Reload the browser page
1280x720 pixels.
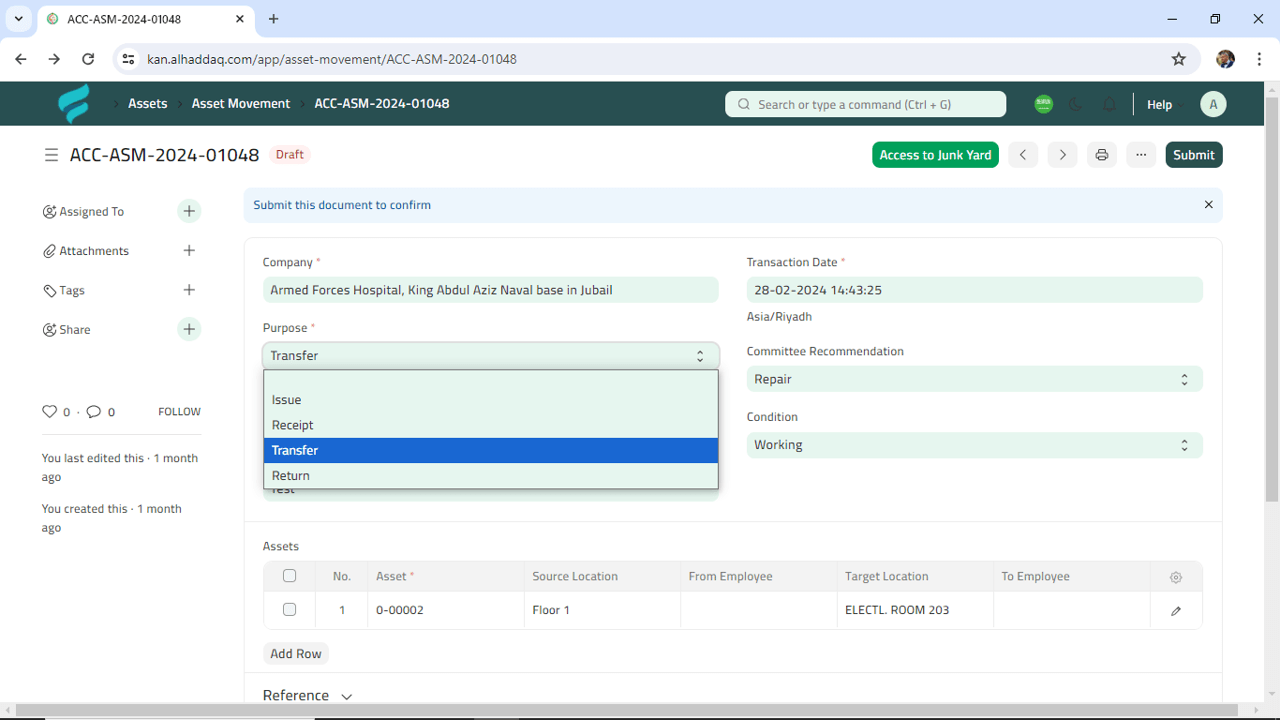(x=88, y=59)
